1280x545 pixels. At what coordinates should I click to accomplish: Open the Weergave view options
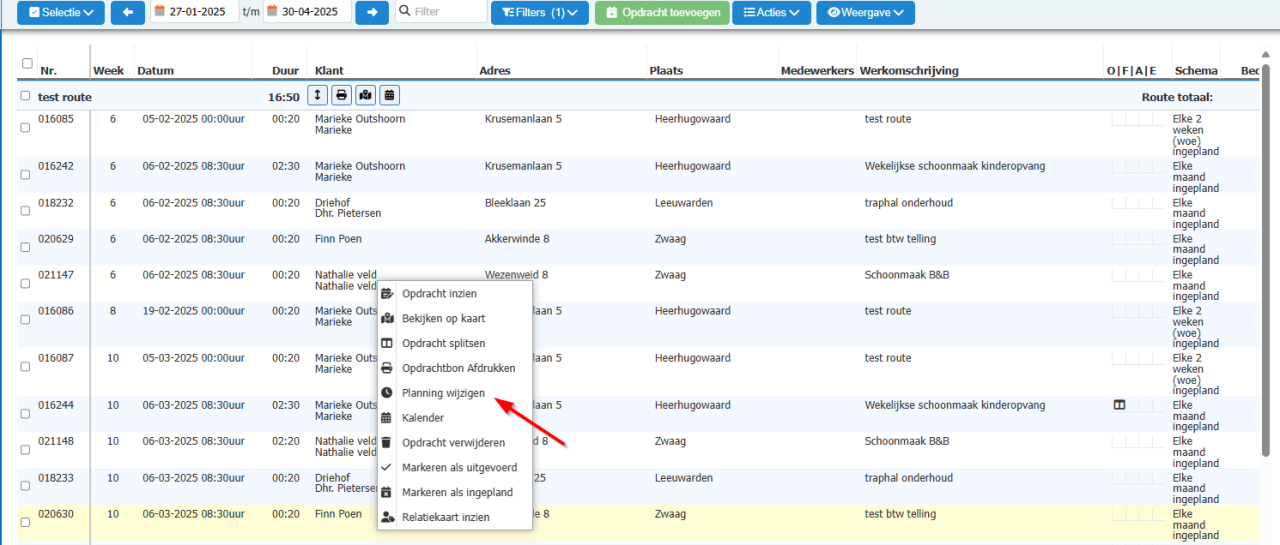tap(865, 13)
